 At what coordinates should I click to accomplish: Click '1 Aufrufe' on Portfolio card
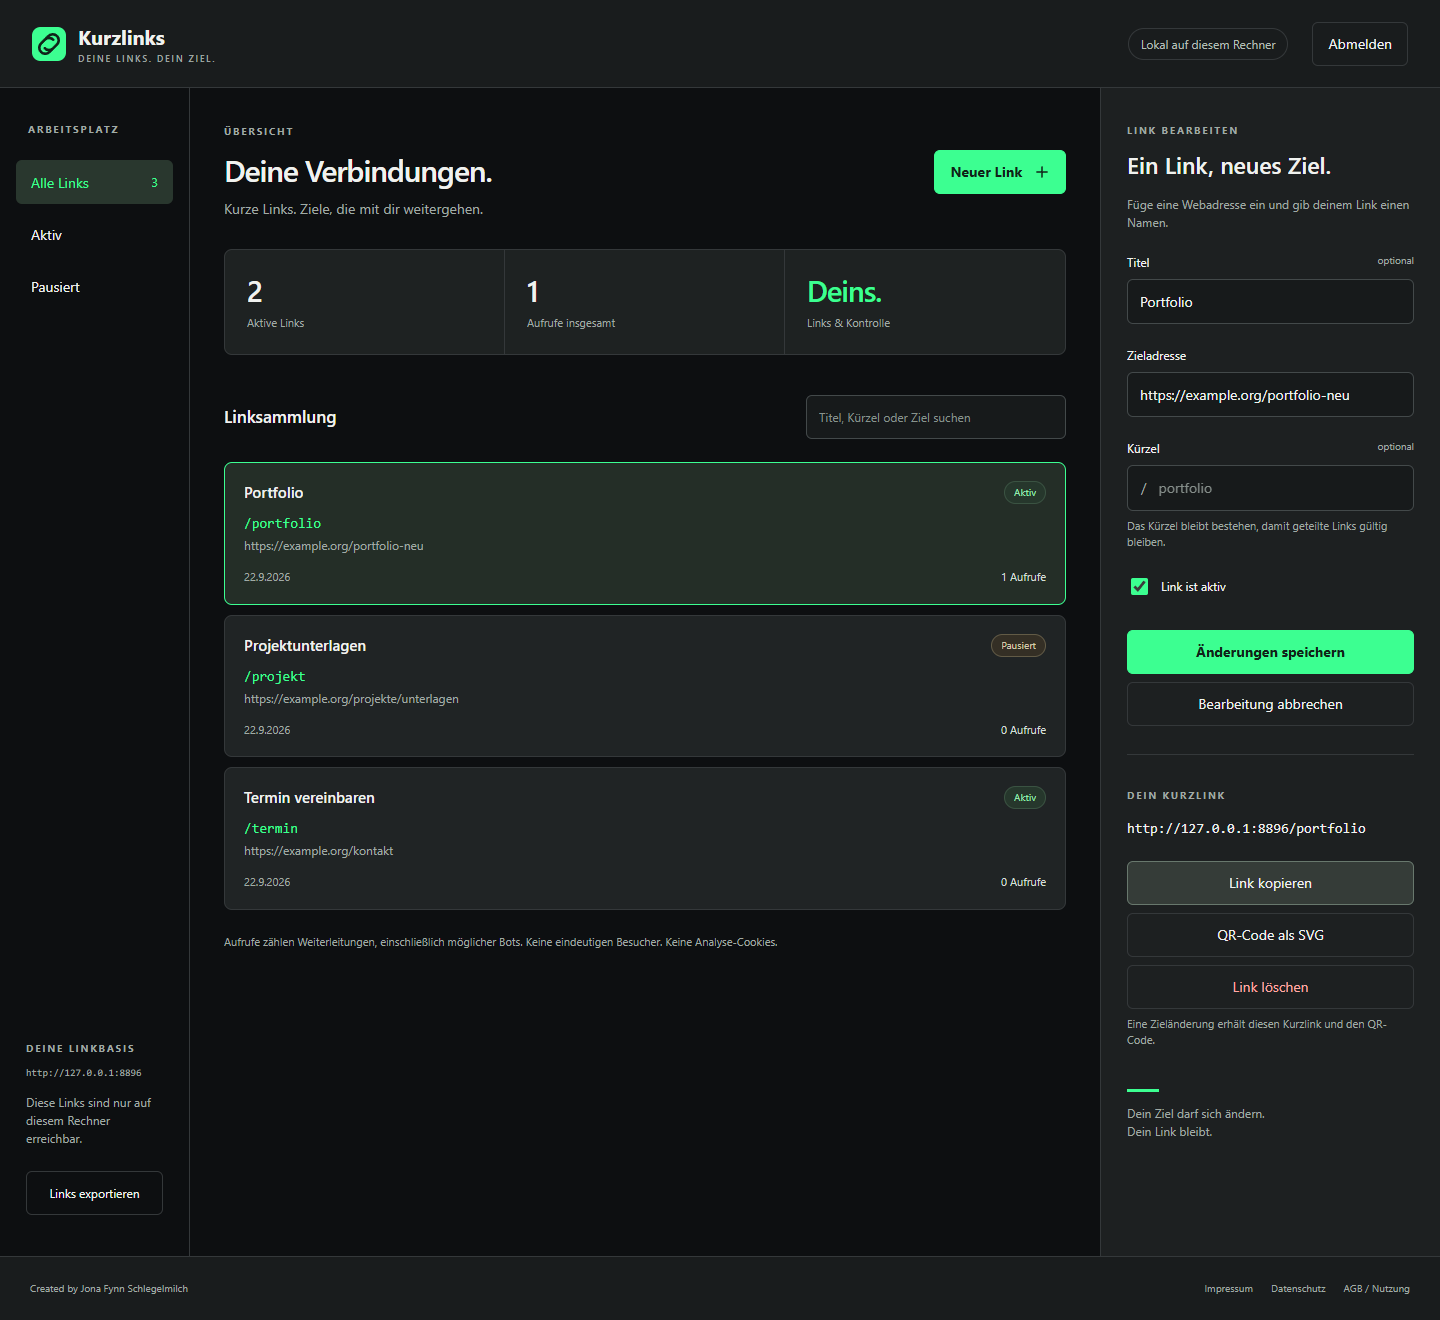coord(1023,577)
